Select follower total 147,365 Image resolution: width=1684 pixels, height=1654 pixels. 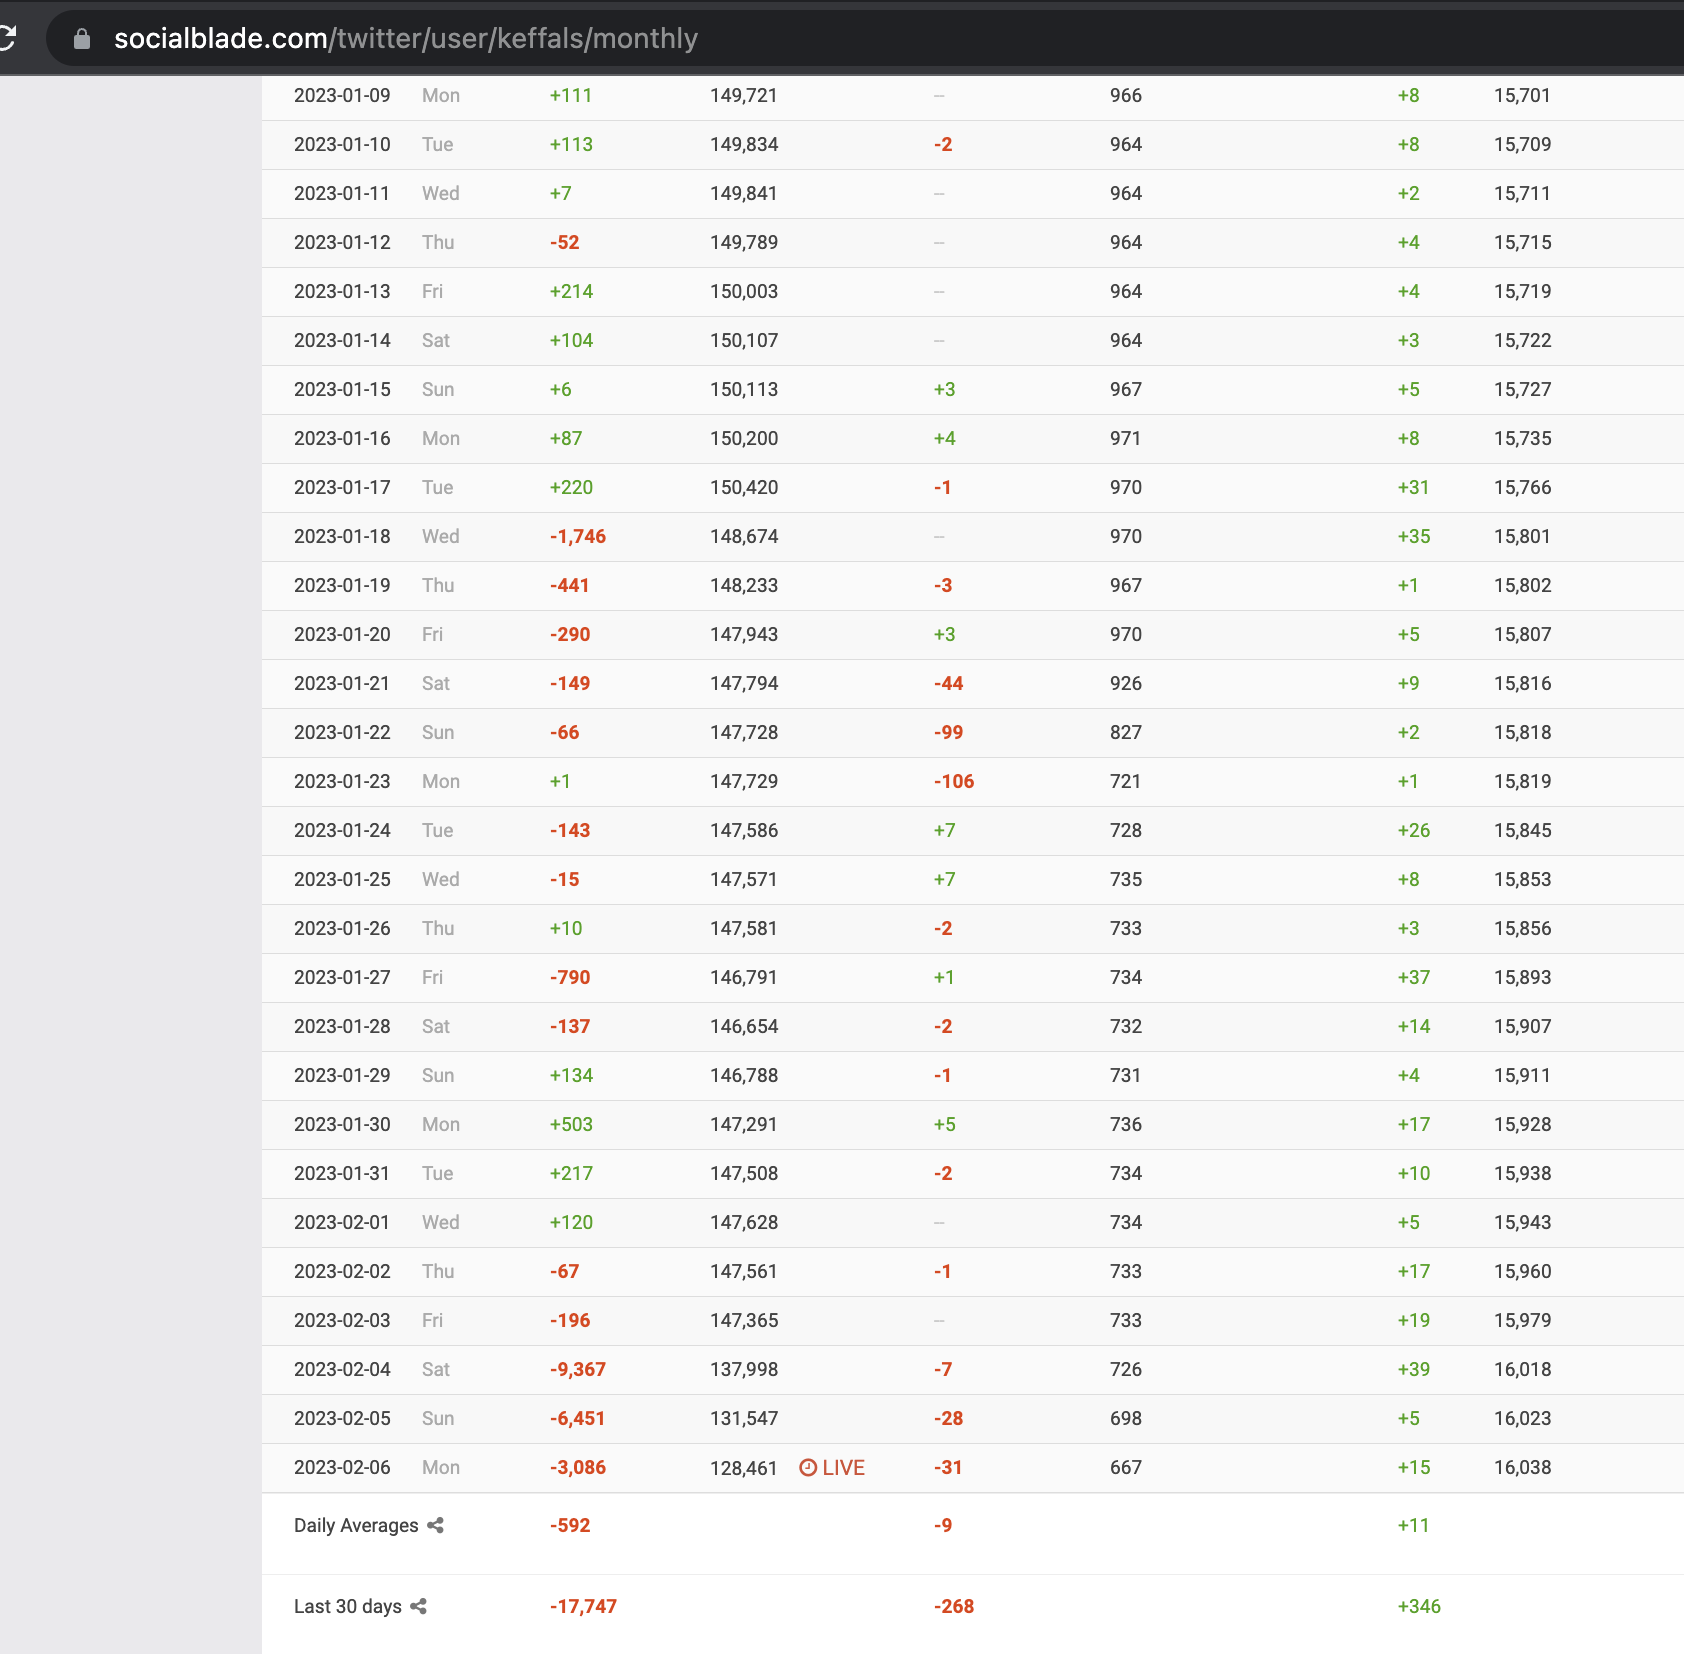(x=744, y=1320)
